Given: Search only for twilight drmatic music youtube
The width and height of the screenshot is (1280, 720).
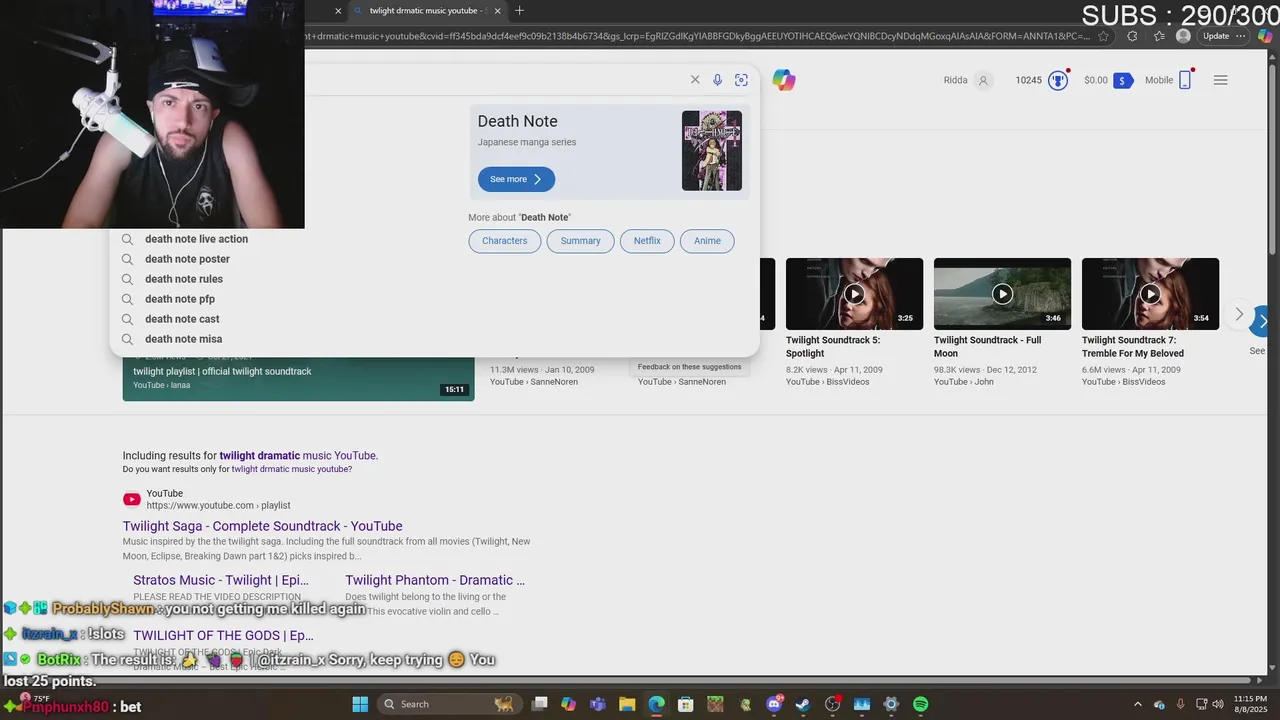Looking at the screenshot, I should click(291, 469).
